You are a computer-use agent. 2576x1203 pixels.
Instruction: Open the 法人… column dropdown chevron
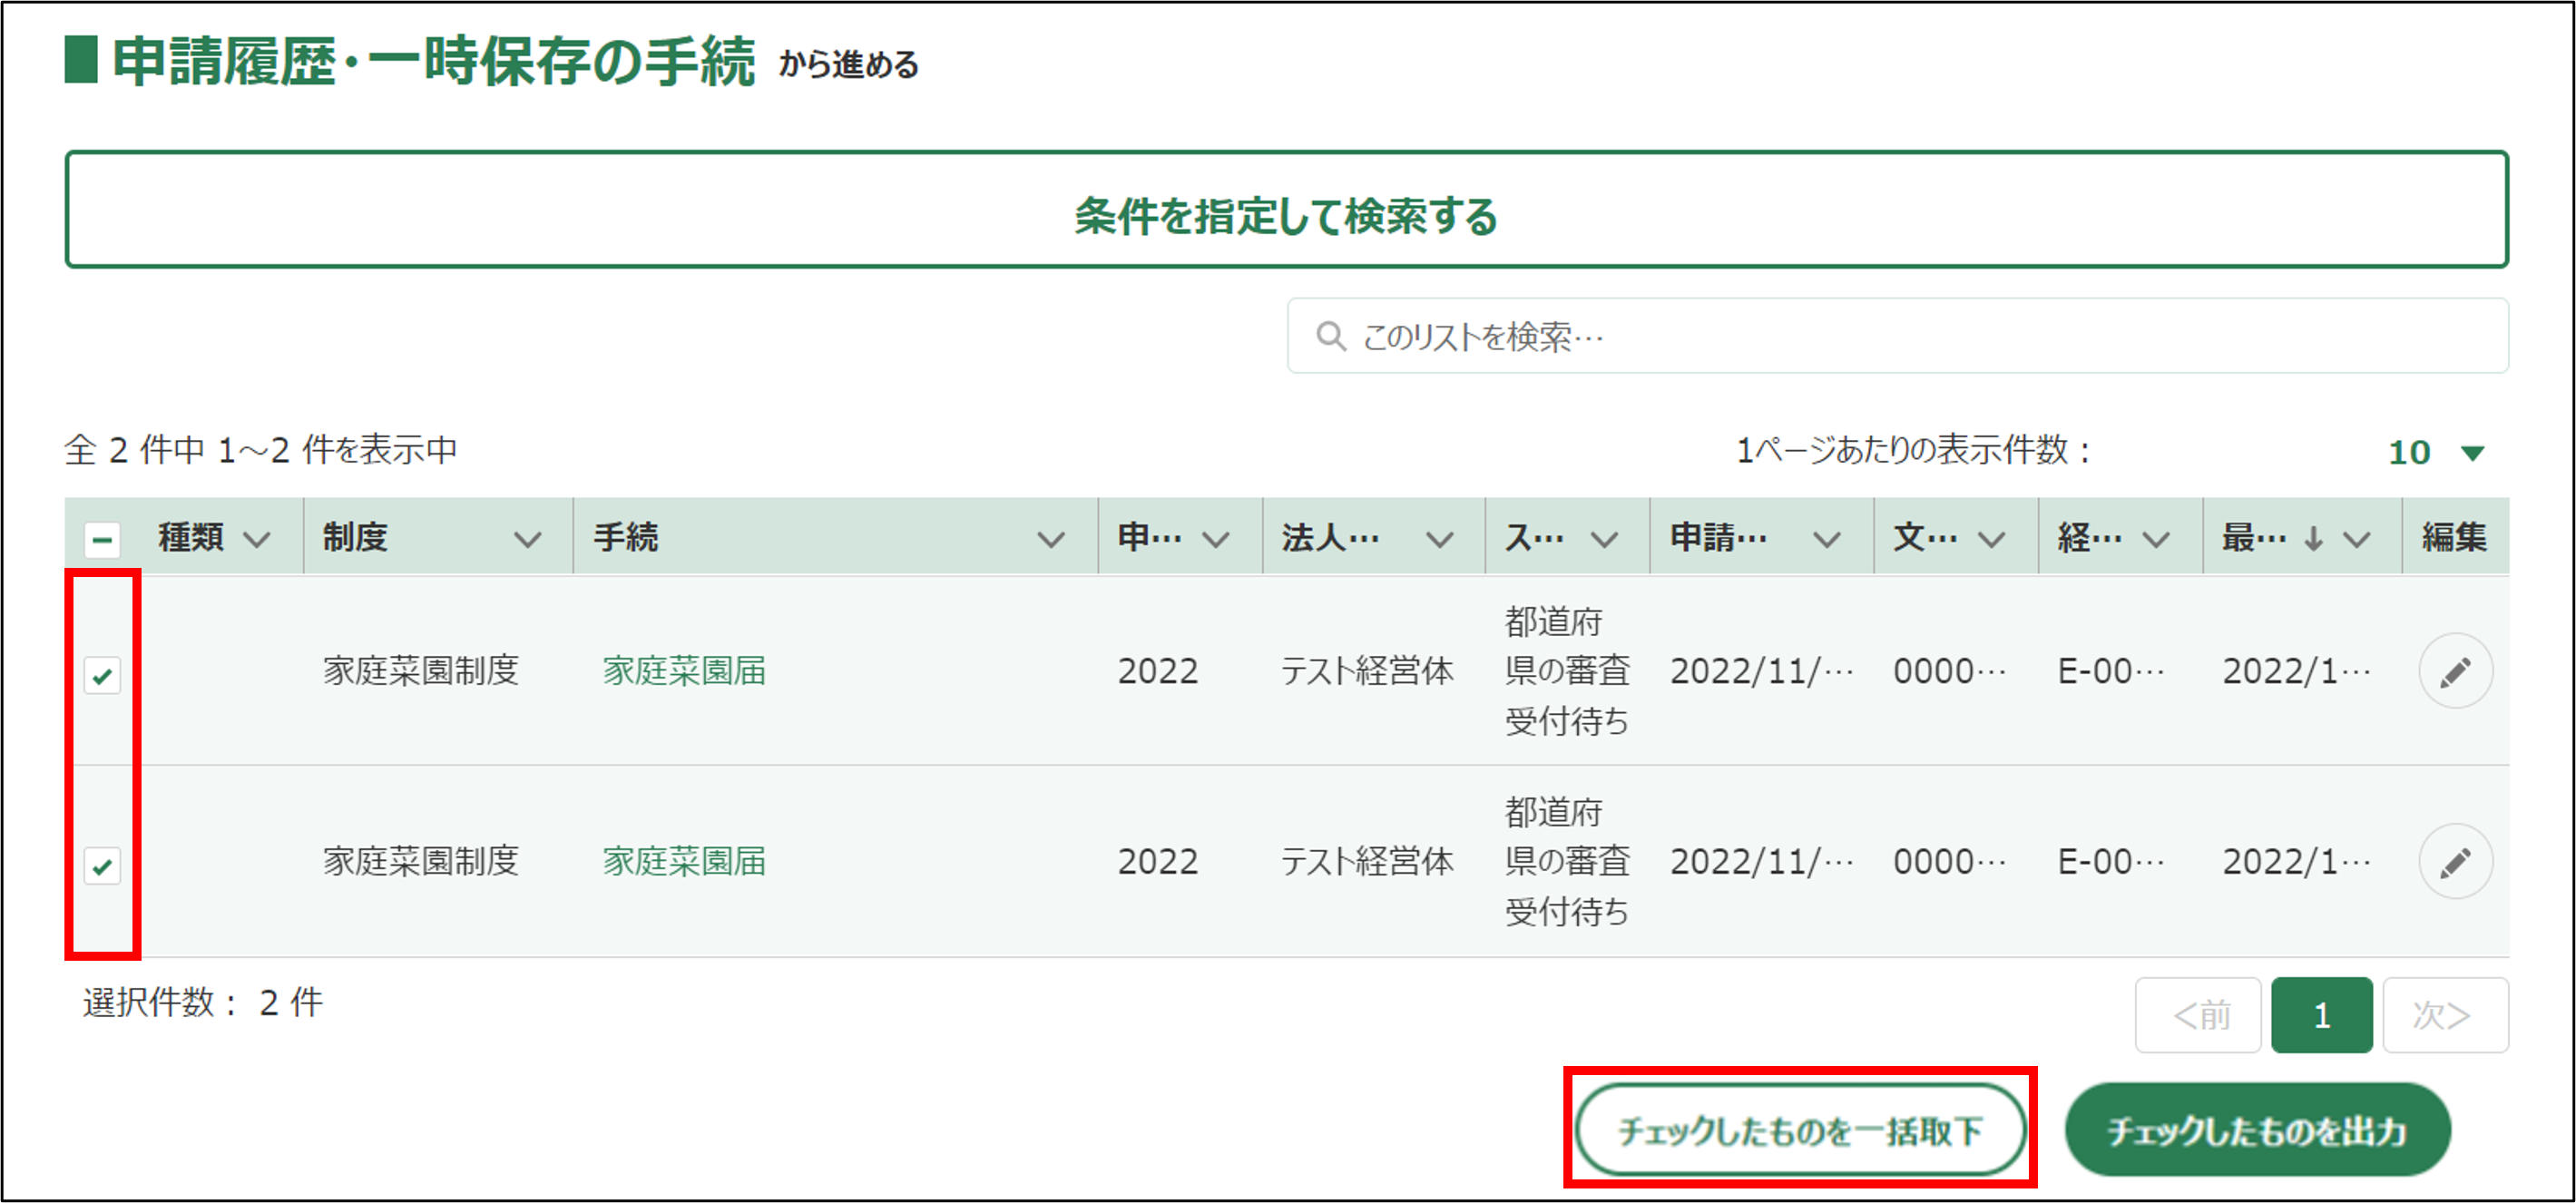pyautogui.click(x=1439, y=540)
